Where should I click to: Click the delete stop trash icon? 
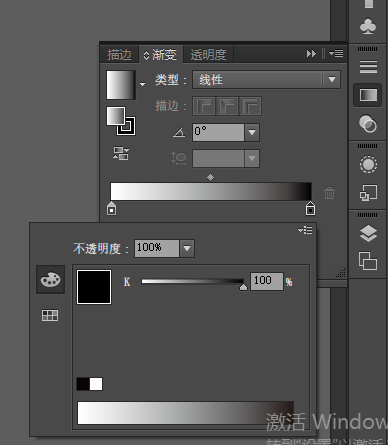tap(329, 193)
